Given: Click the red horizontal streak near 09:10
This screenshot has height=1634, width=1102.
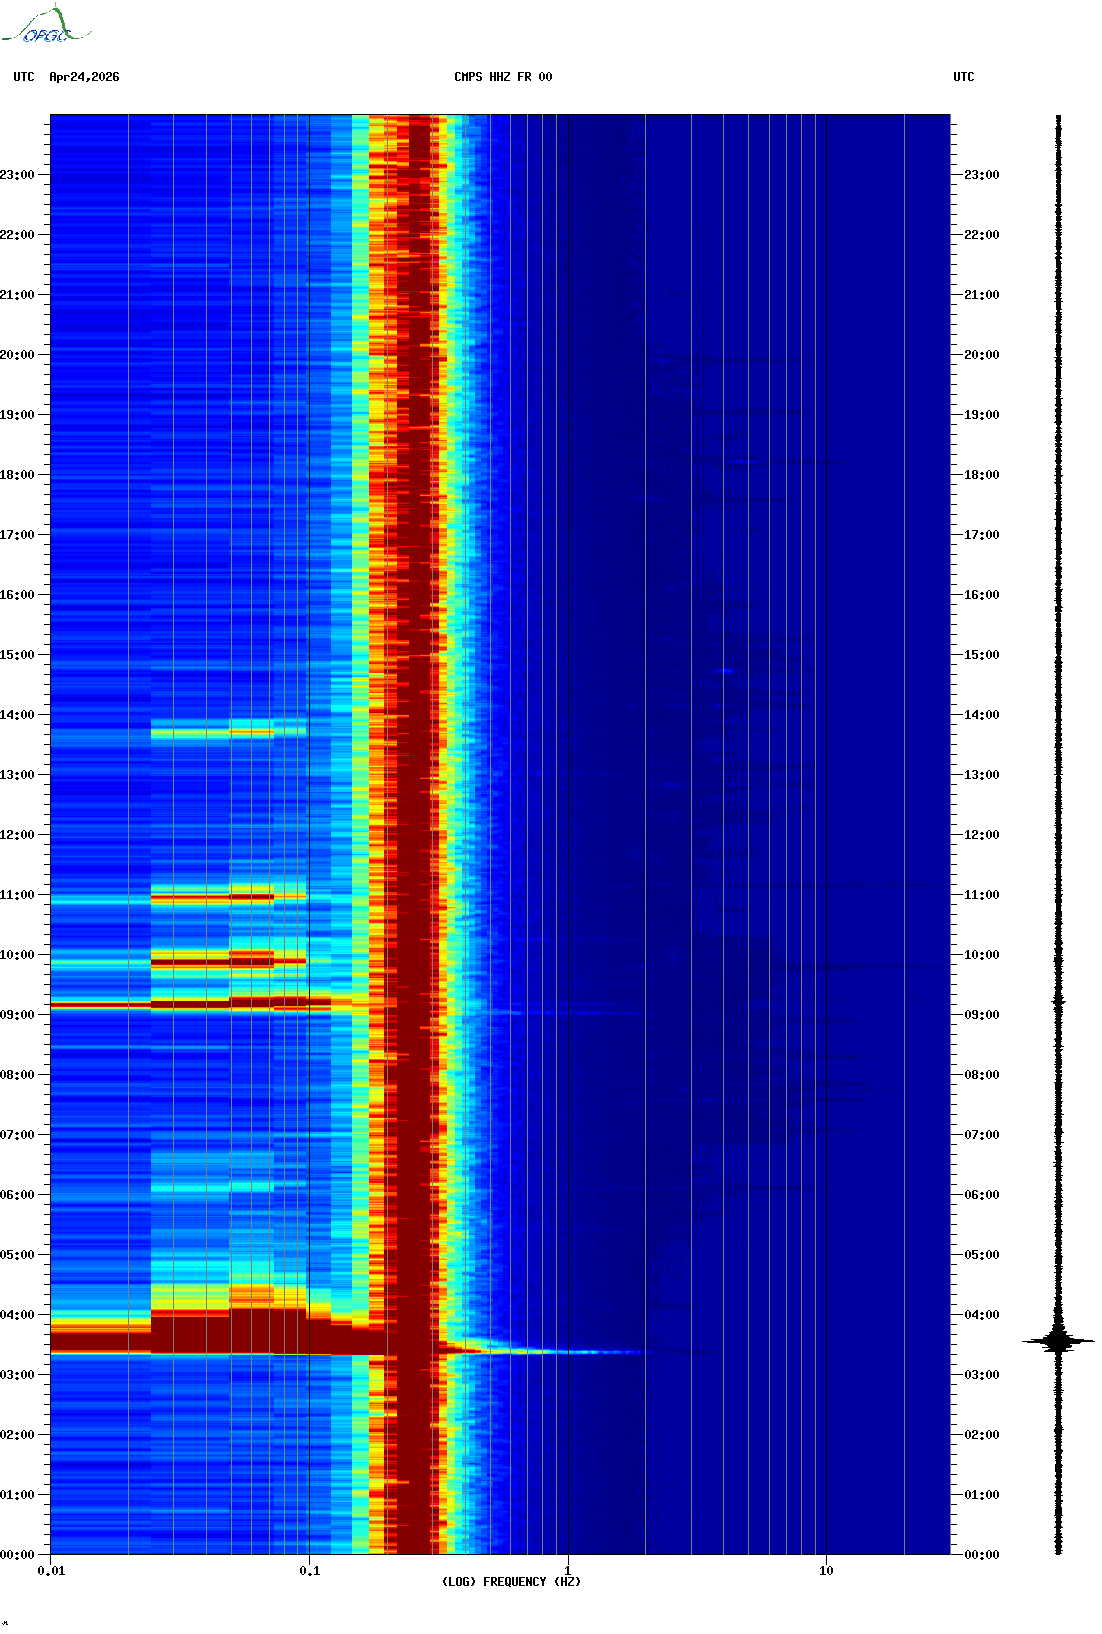Looking at the screenshot, I should [x=190, y=1003].
